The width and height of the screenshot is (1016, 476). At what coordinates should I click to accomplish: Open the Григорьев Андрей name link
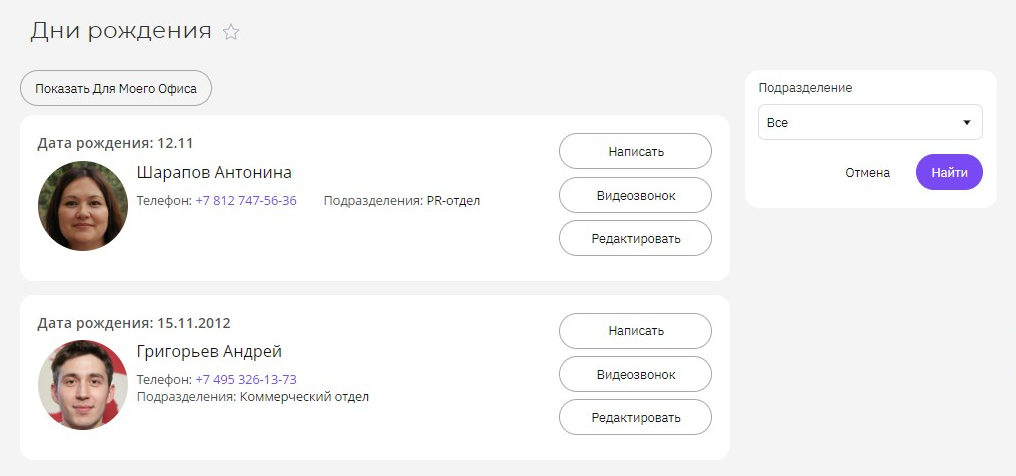(x=209, y=352)
